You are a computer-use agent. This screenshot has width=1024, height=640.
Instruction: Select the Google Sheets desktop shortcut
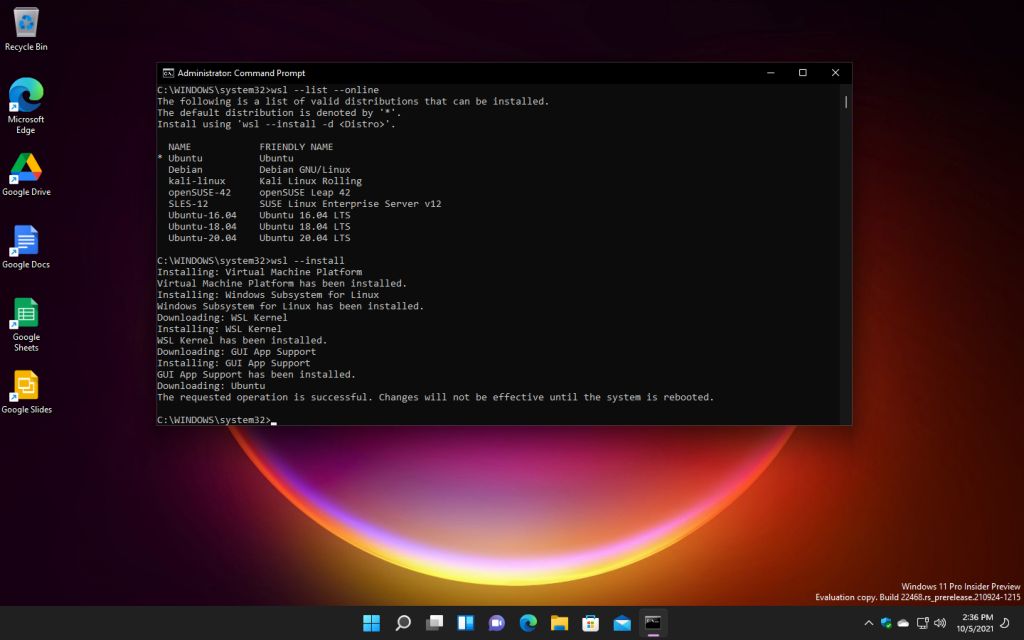click(x=26, y=314)
